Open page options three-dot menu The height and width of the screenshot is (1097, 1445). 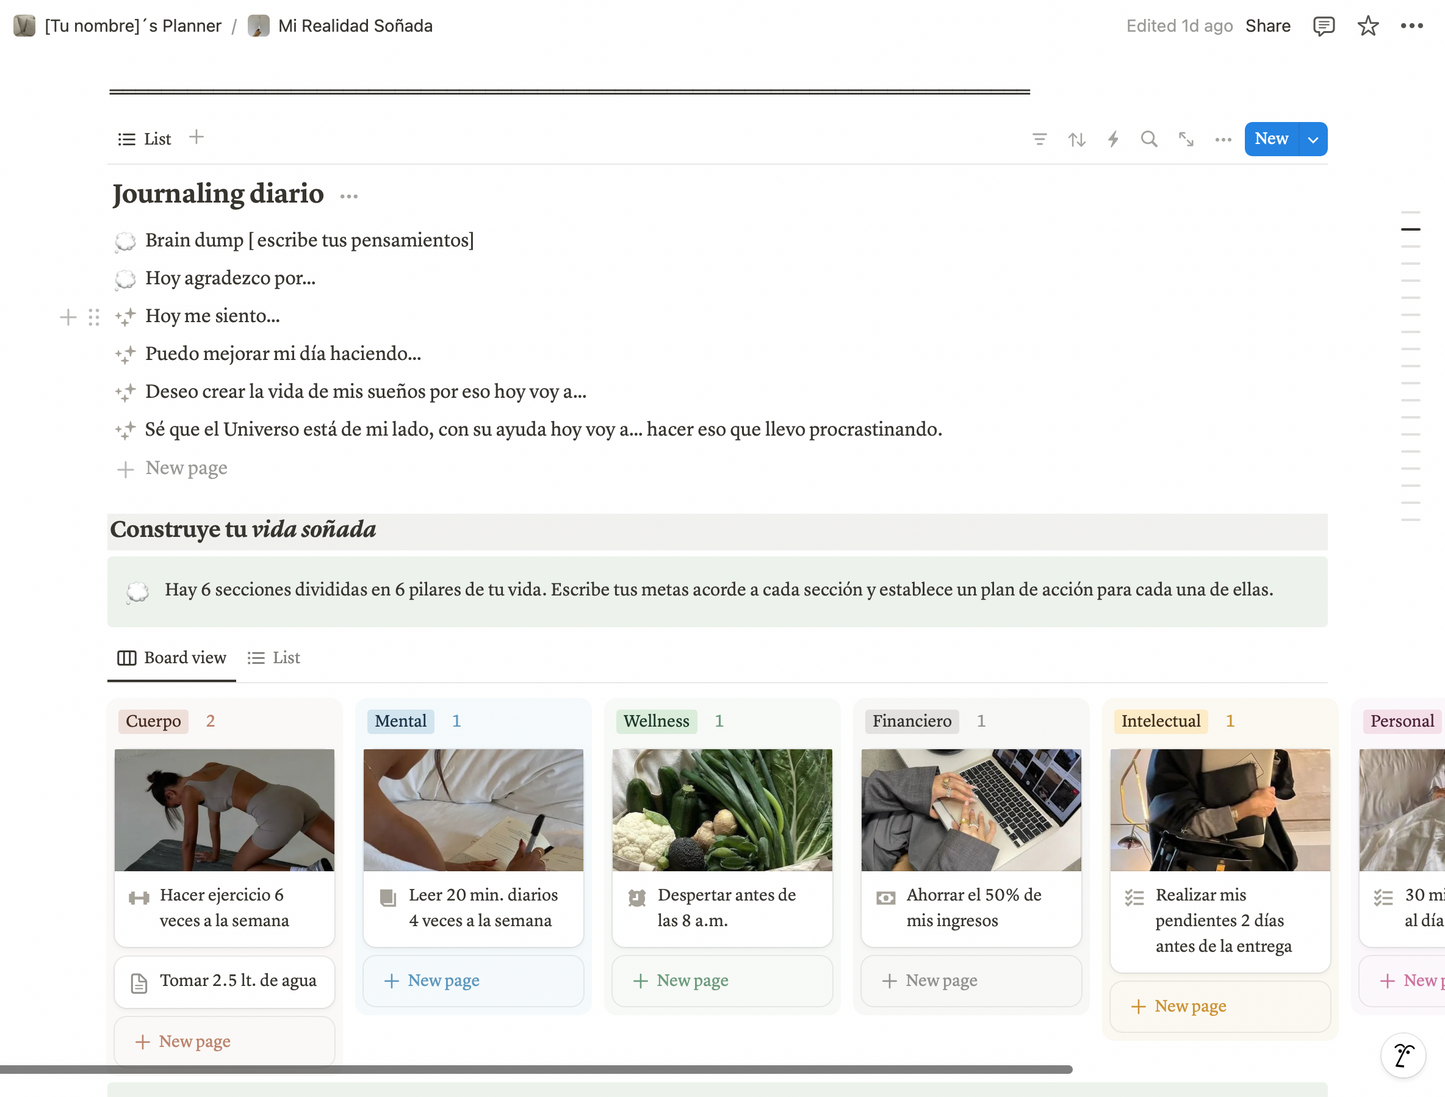pos(1412,26)
